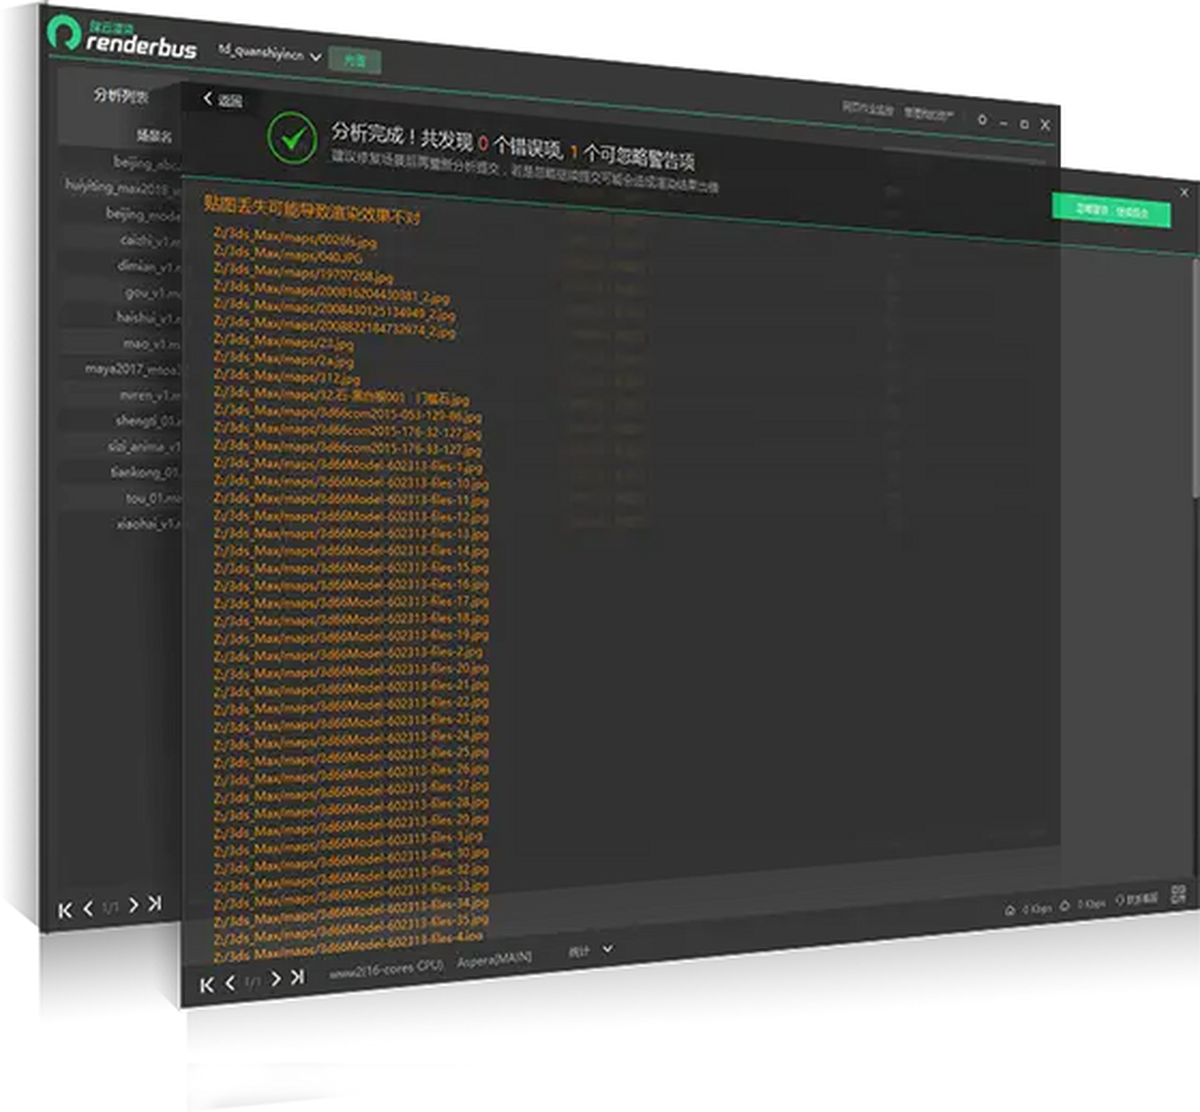Jump to first page in front dialog
Screen dimensions: 1200x1112
[207, 985]
